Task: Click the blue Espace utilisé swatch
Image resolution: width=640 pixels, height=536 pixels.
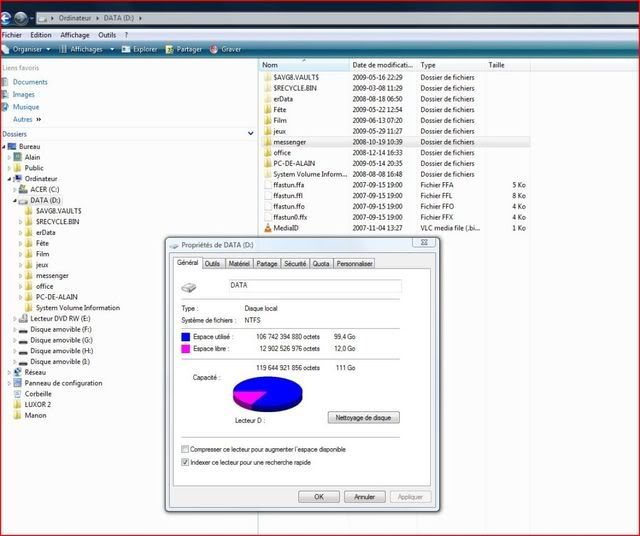Action: [186, 337]
